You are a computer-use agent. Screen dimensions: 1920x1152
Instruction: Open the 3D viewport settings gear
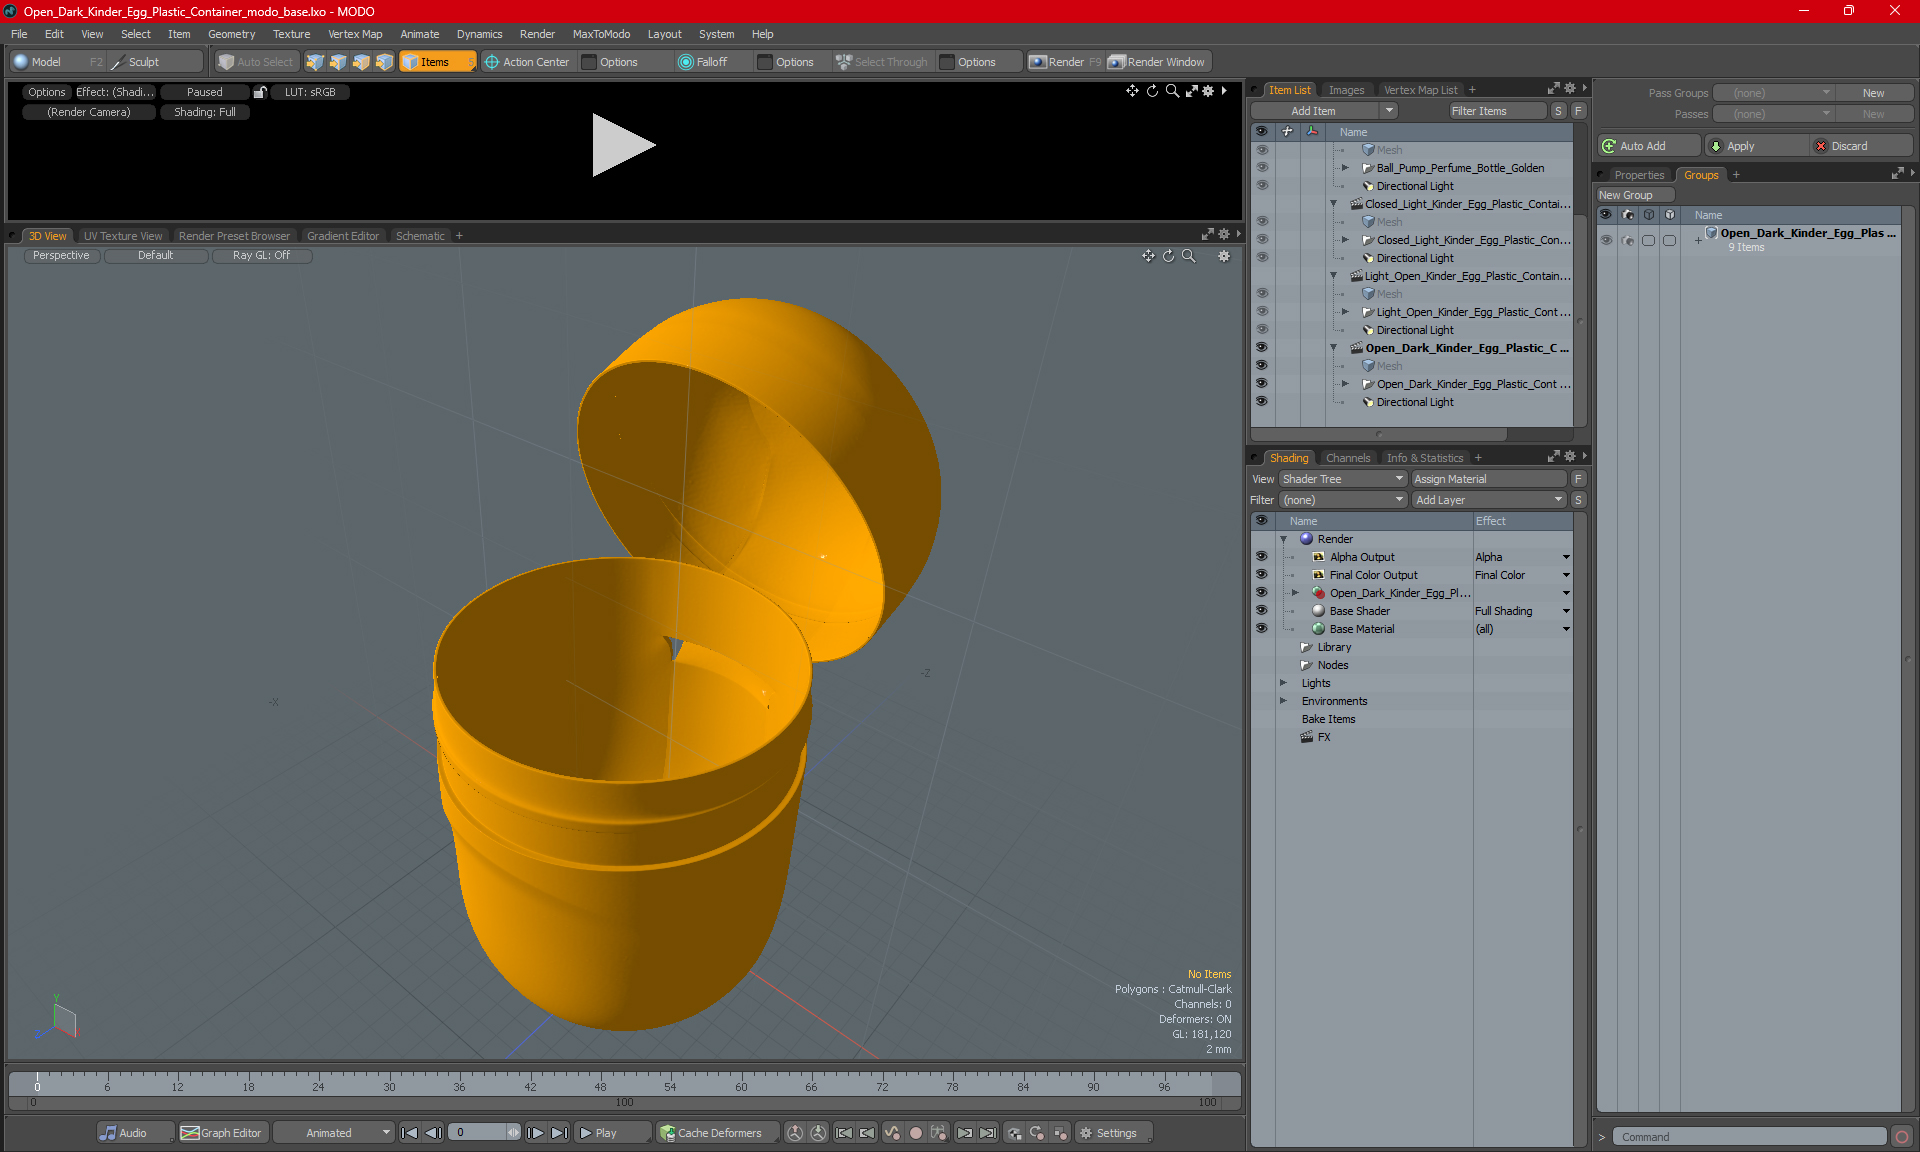coord(1224,256)
